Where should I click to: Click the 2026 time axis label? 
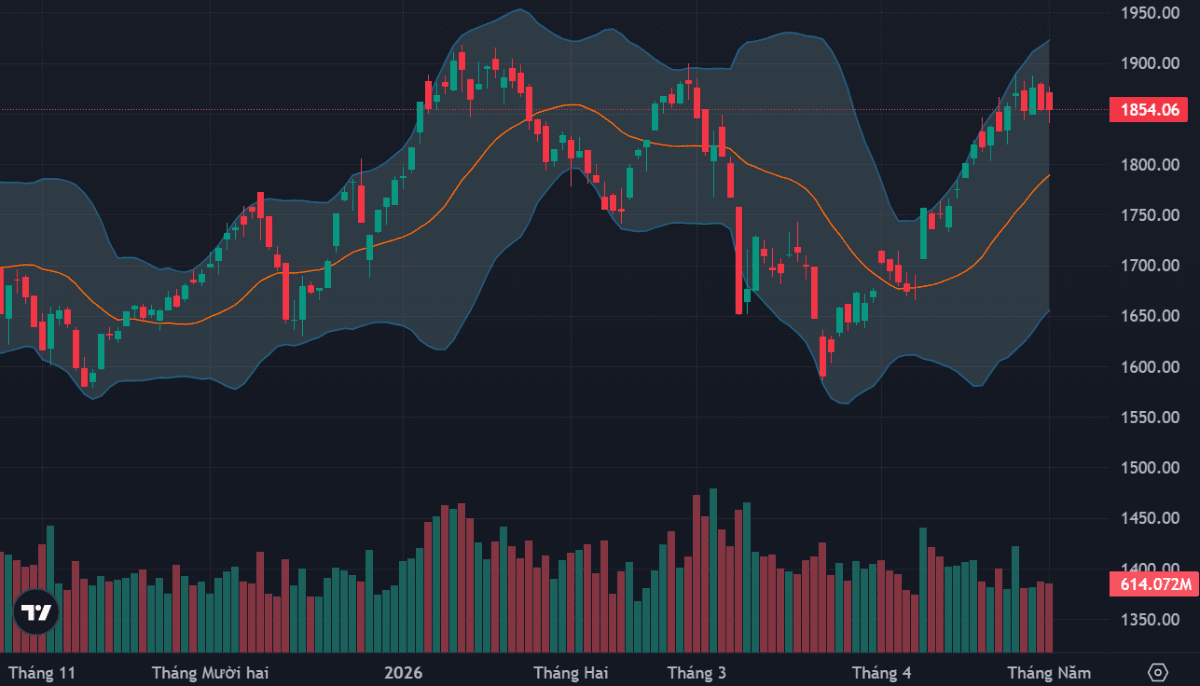pyautogui.click(x=403, y=672)
